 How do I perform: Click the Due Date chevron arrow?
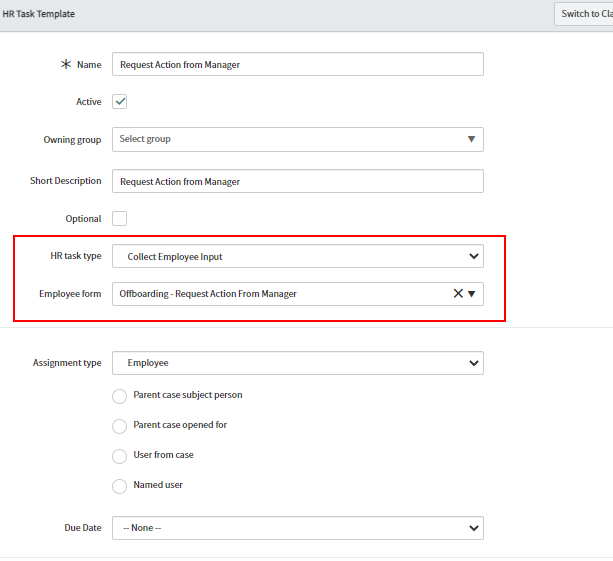click(473, 528)
